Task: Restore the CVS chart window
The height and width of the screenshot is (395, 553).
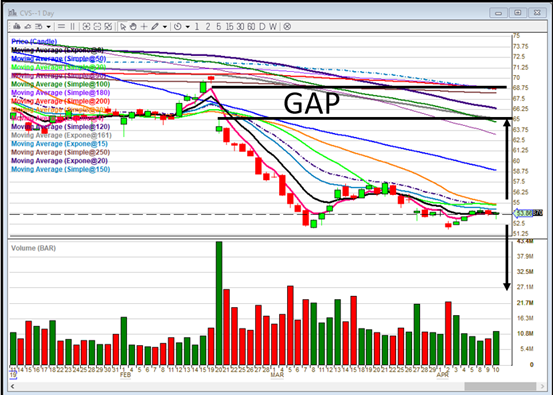Action: tap(518, 13)
